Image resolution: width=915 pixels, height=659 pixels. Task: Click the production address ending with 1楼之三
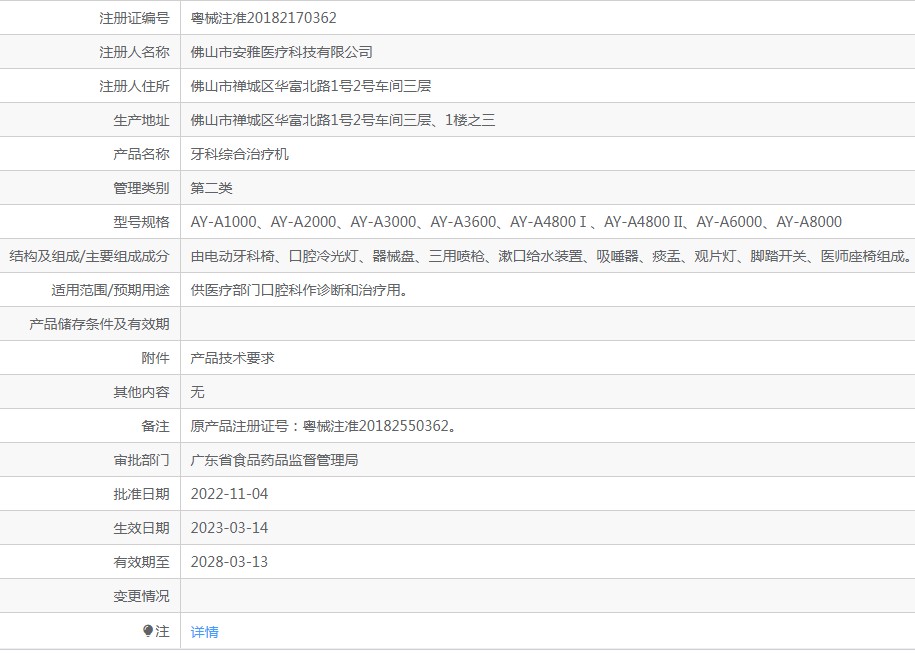pyautogui.click(x=343, y=120)
